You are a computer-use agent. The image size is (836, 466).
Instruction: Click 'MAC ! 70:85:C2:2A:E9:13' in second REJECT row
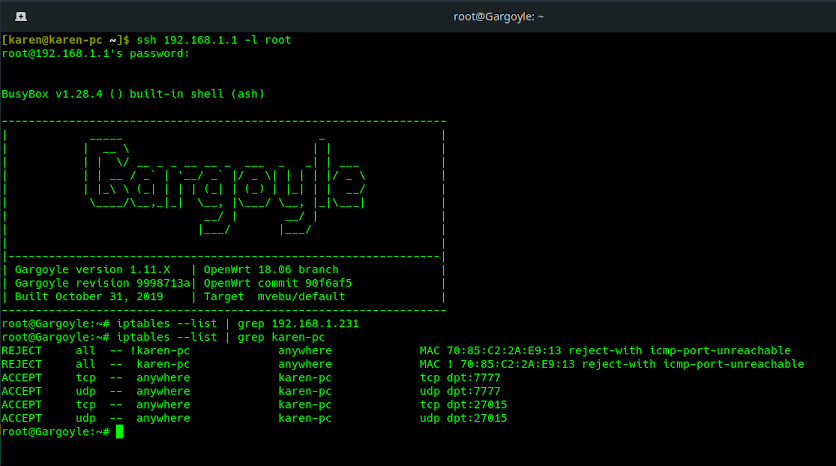[x=497, y=364]
